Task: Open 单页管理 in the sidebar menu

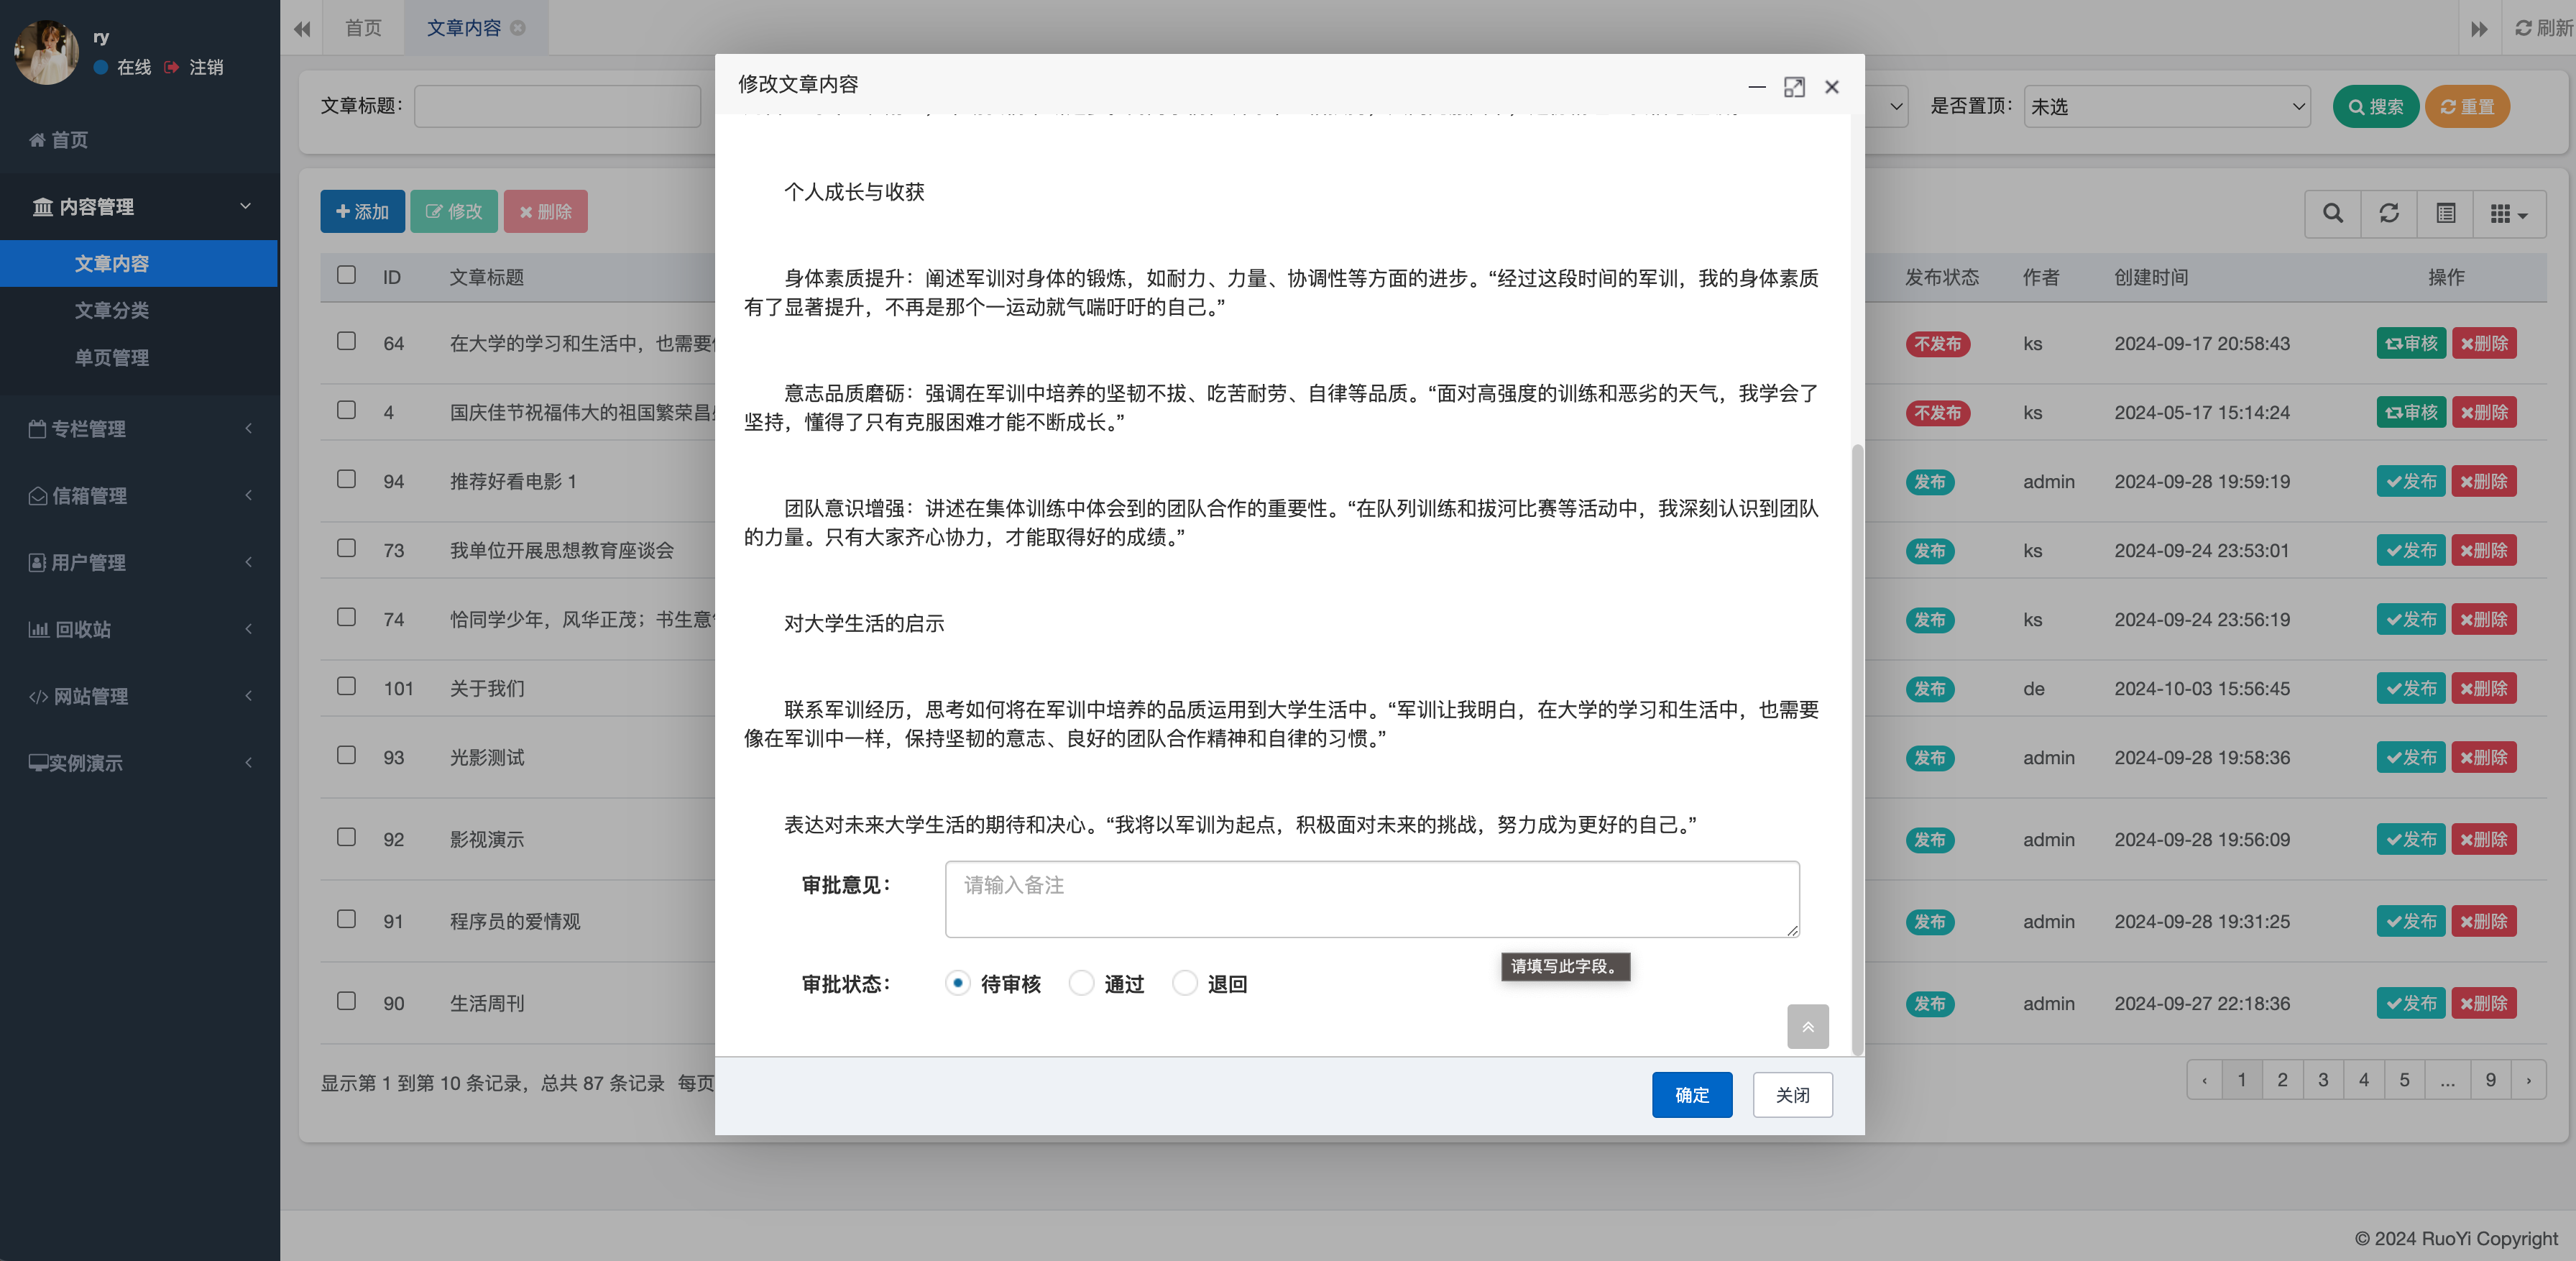Action: (x=113, y=358)
